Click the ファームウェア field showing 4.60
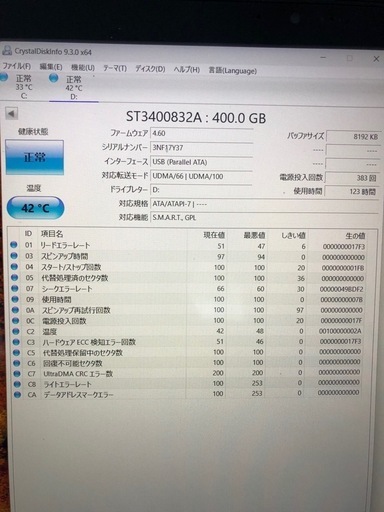The image size is (384, 512). coord(202,134)
